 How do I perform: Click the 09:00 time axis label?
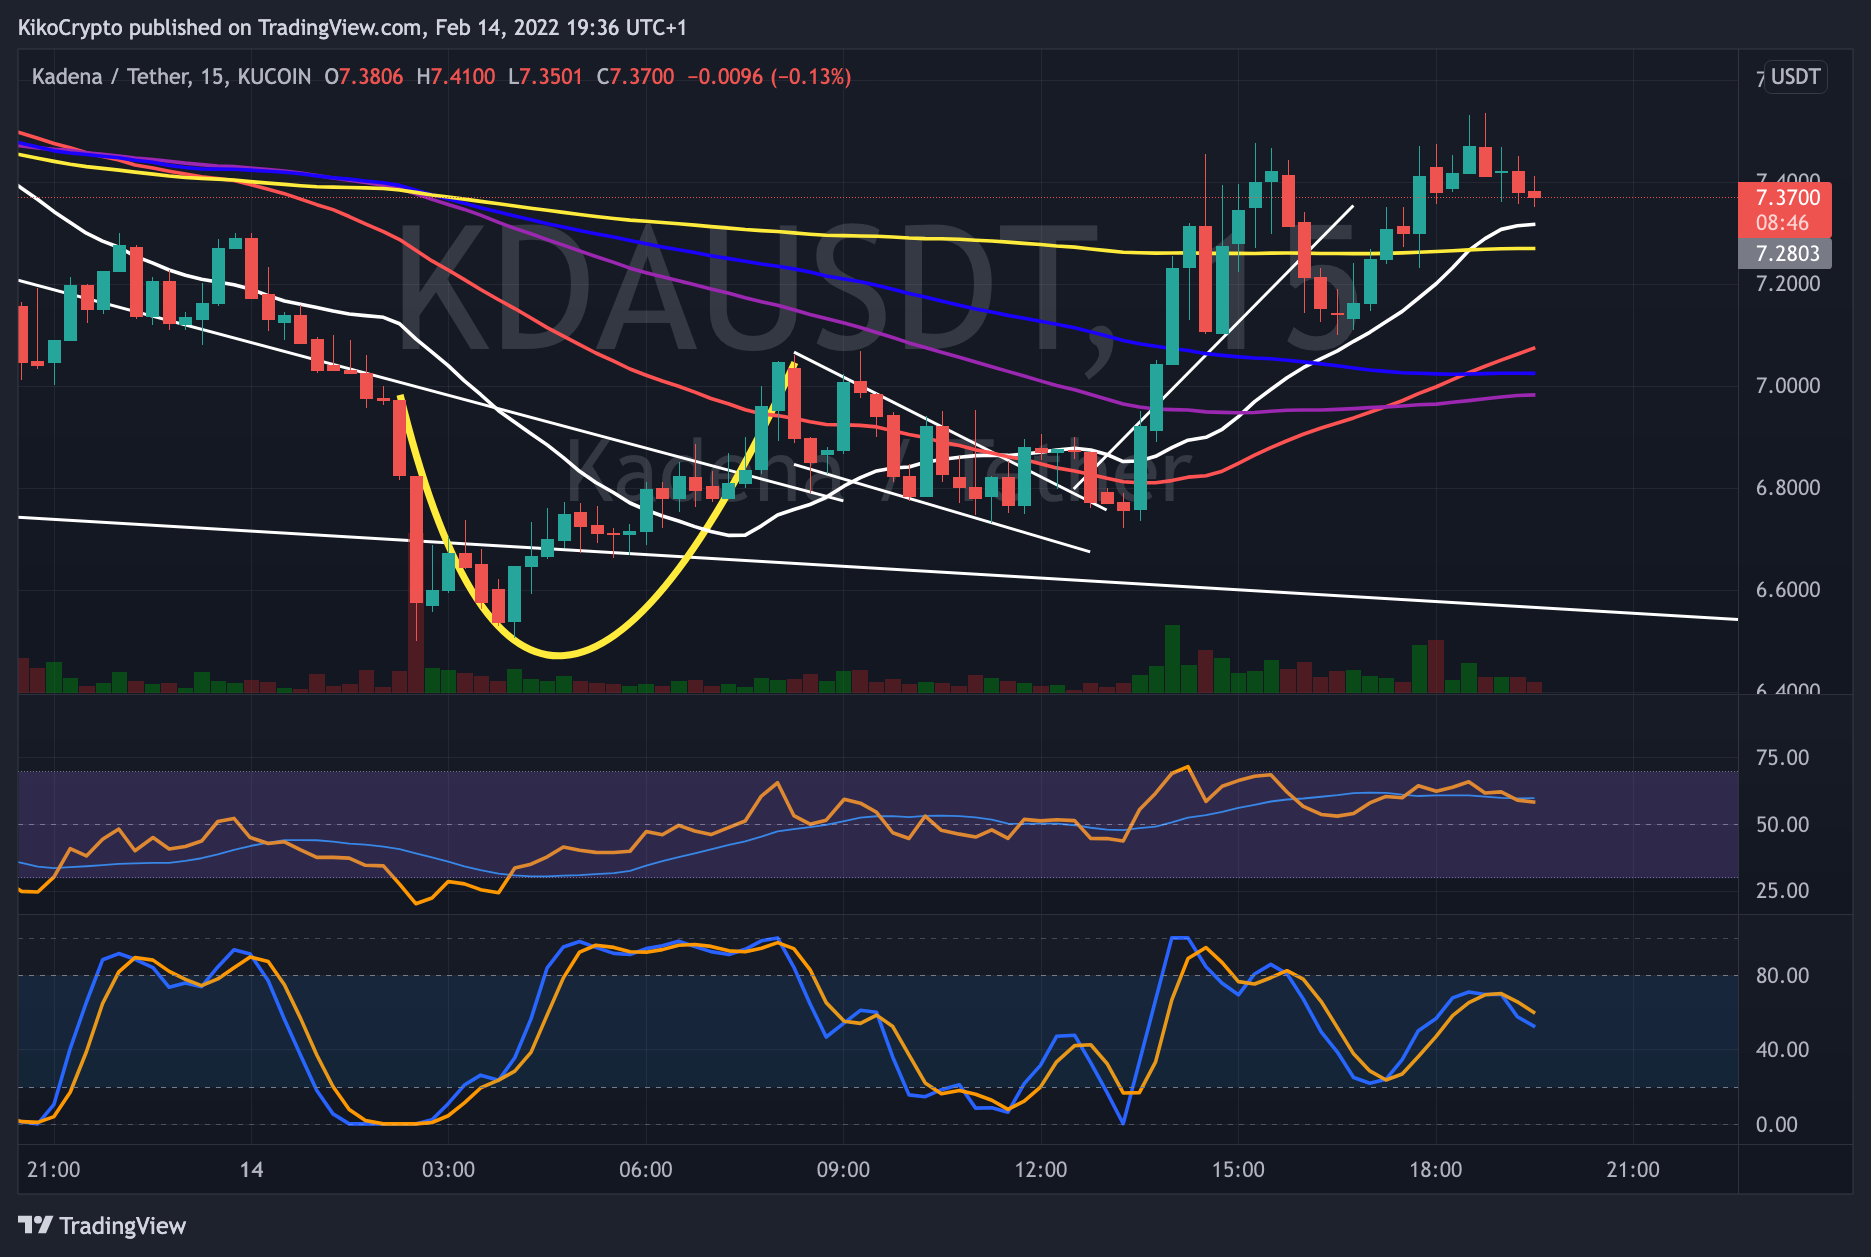843,1169
